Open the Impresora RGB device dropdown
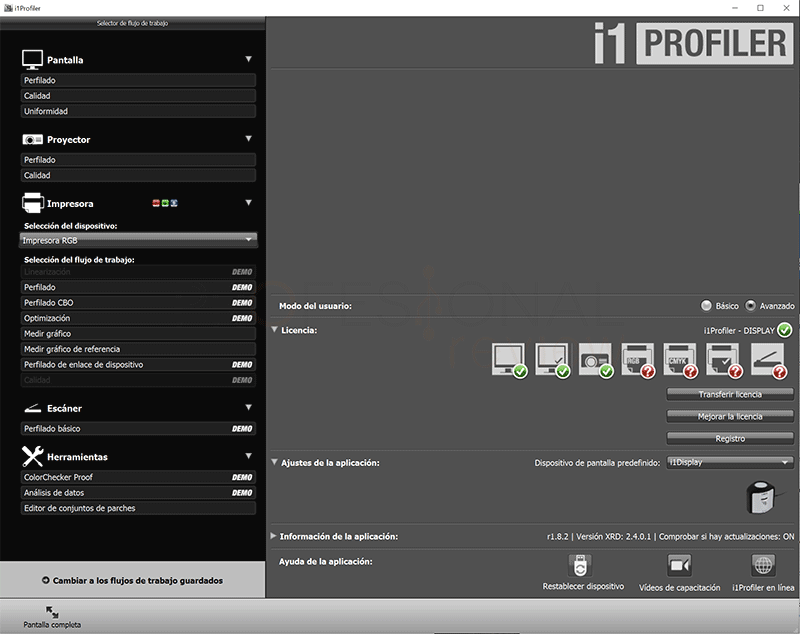800x634 pixels. [138, 240]
